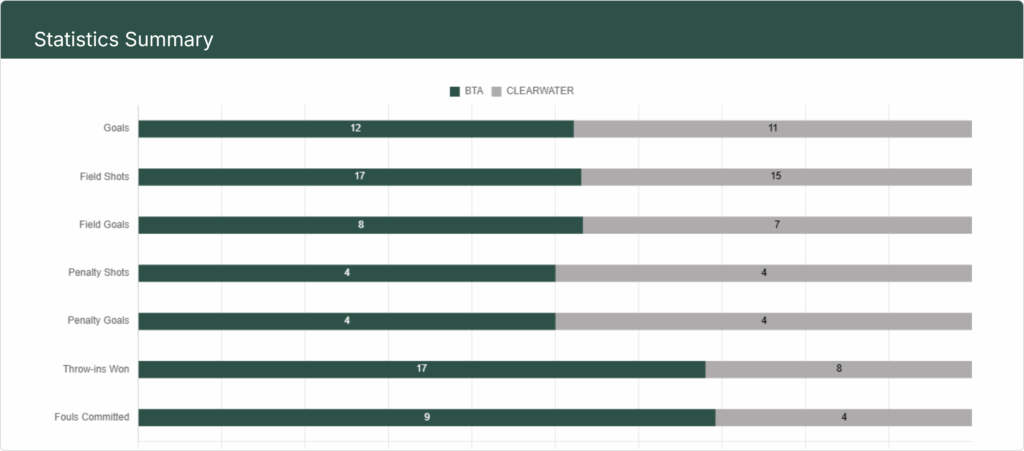Image resolution: width=1024 pixels, height=451 pixels.
Task: Select the BTA Goals bar showing 12
Action: 356,129
